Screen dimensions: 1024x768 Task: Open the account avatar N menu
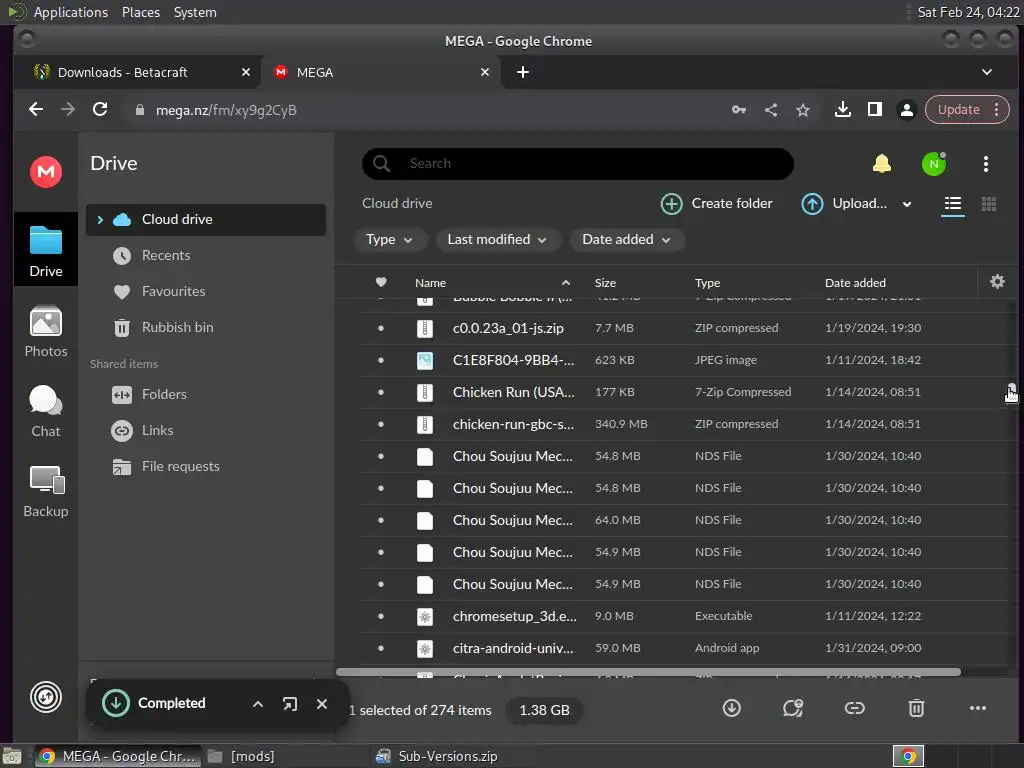(934, 163)
